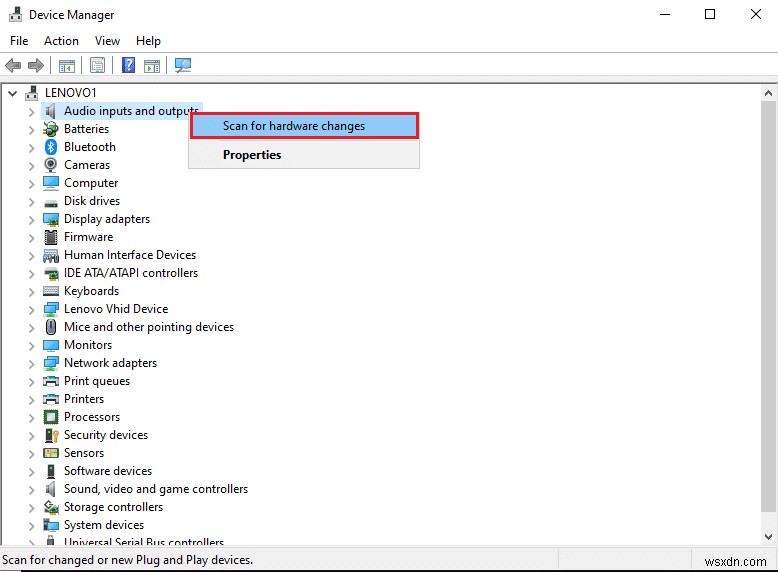Click the Cameras webcam icon
The image size is (778, 572).
coord(51,165)
